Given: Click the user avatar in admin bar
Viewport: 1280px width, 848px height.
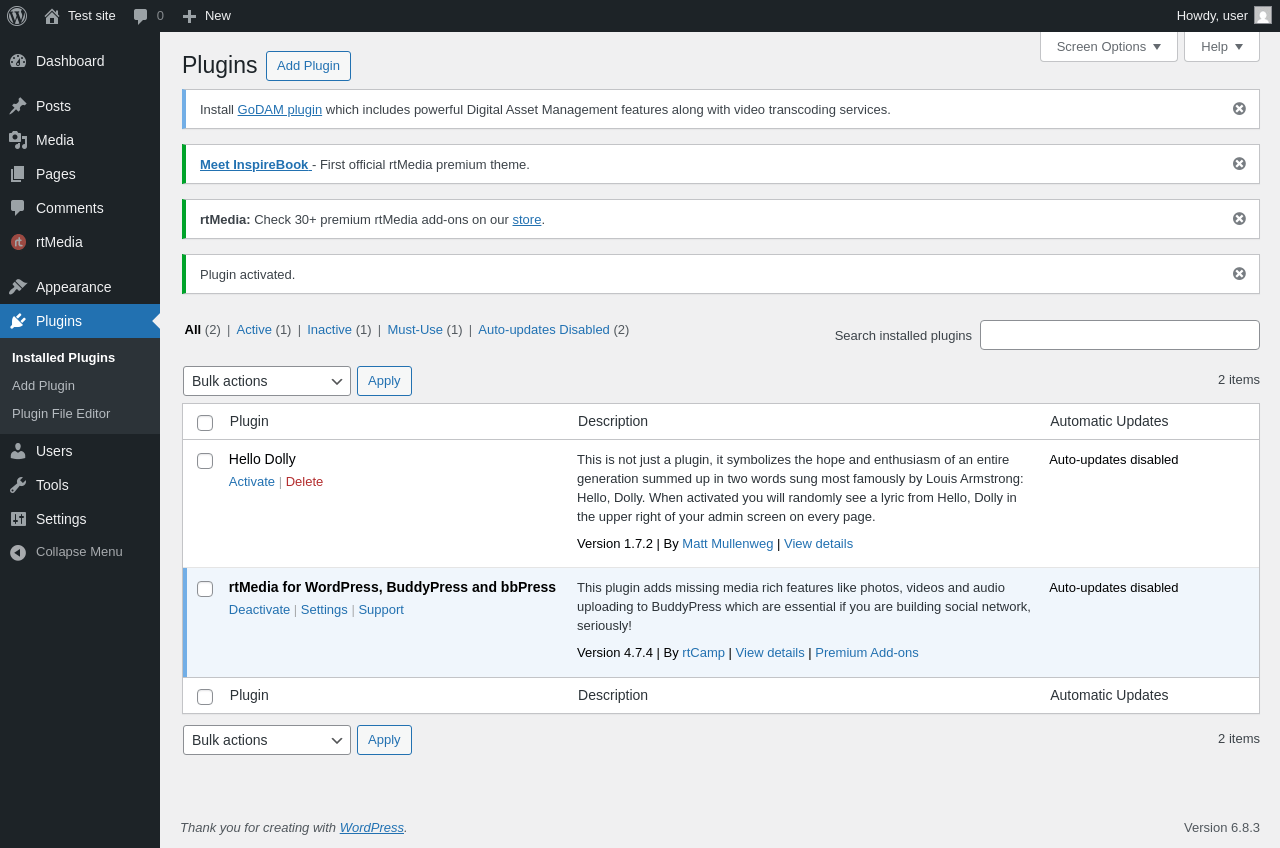Looking at the screenshot, I should [x=1263, y=16].
